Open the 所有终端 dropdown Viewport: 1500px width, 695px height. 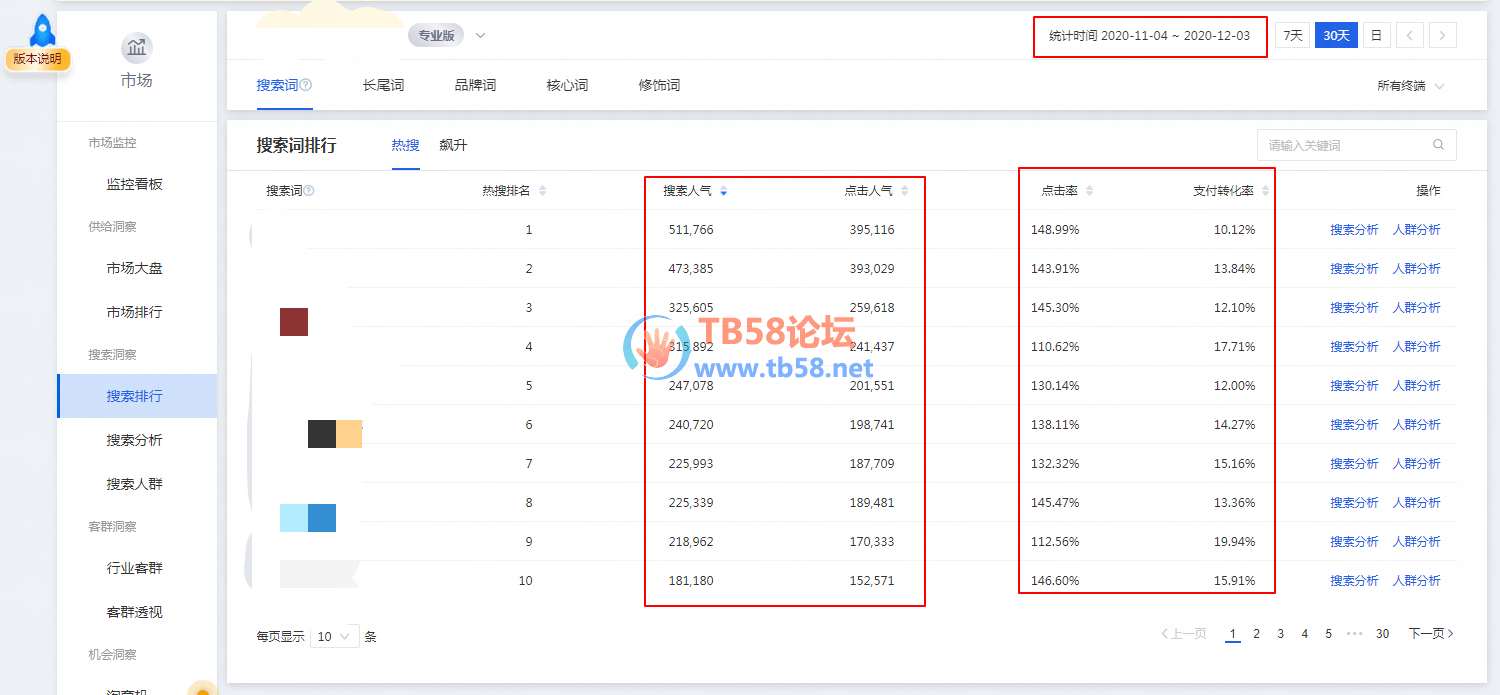(1410, 86)
